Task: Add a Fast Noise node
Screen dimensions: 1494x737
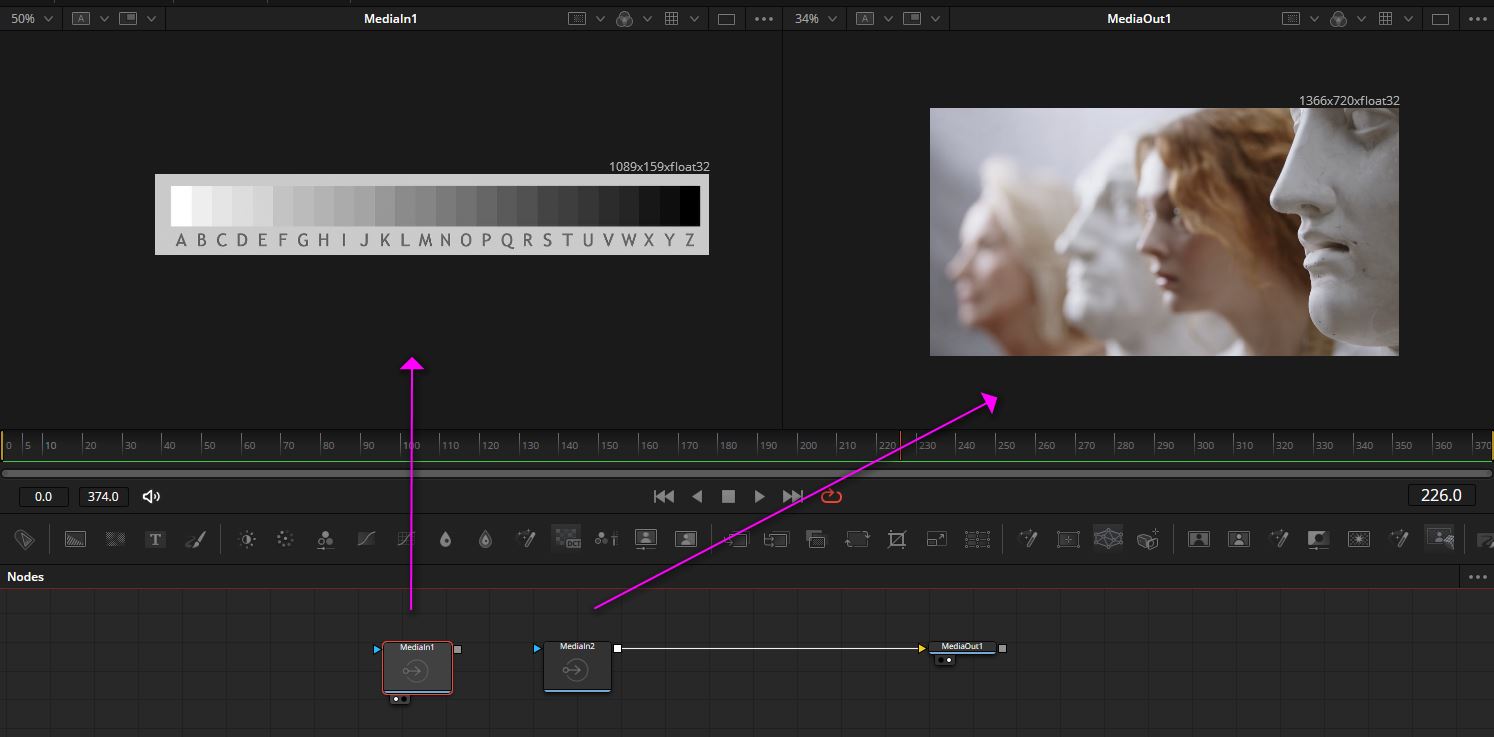Action: (115, 539)
